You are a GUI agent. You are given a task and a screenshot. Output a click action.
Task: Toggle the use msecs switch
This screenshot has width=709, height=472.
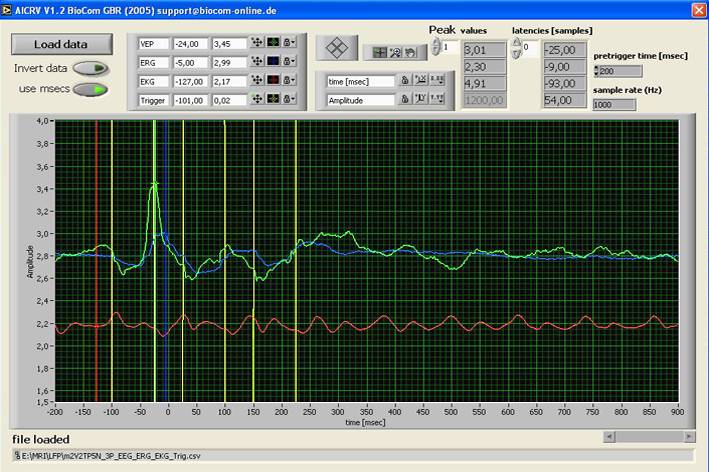pyautogui.click(x=91, y=89)
